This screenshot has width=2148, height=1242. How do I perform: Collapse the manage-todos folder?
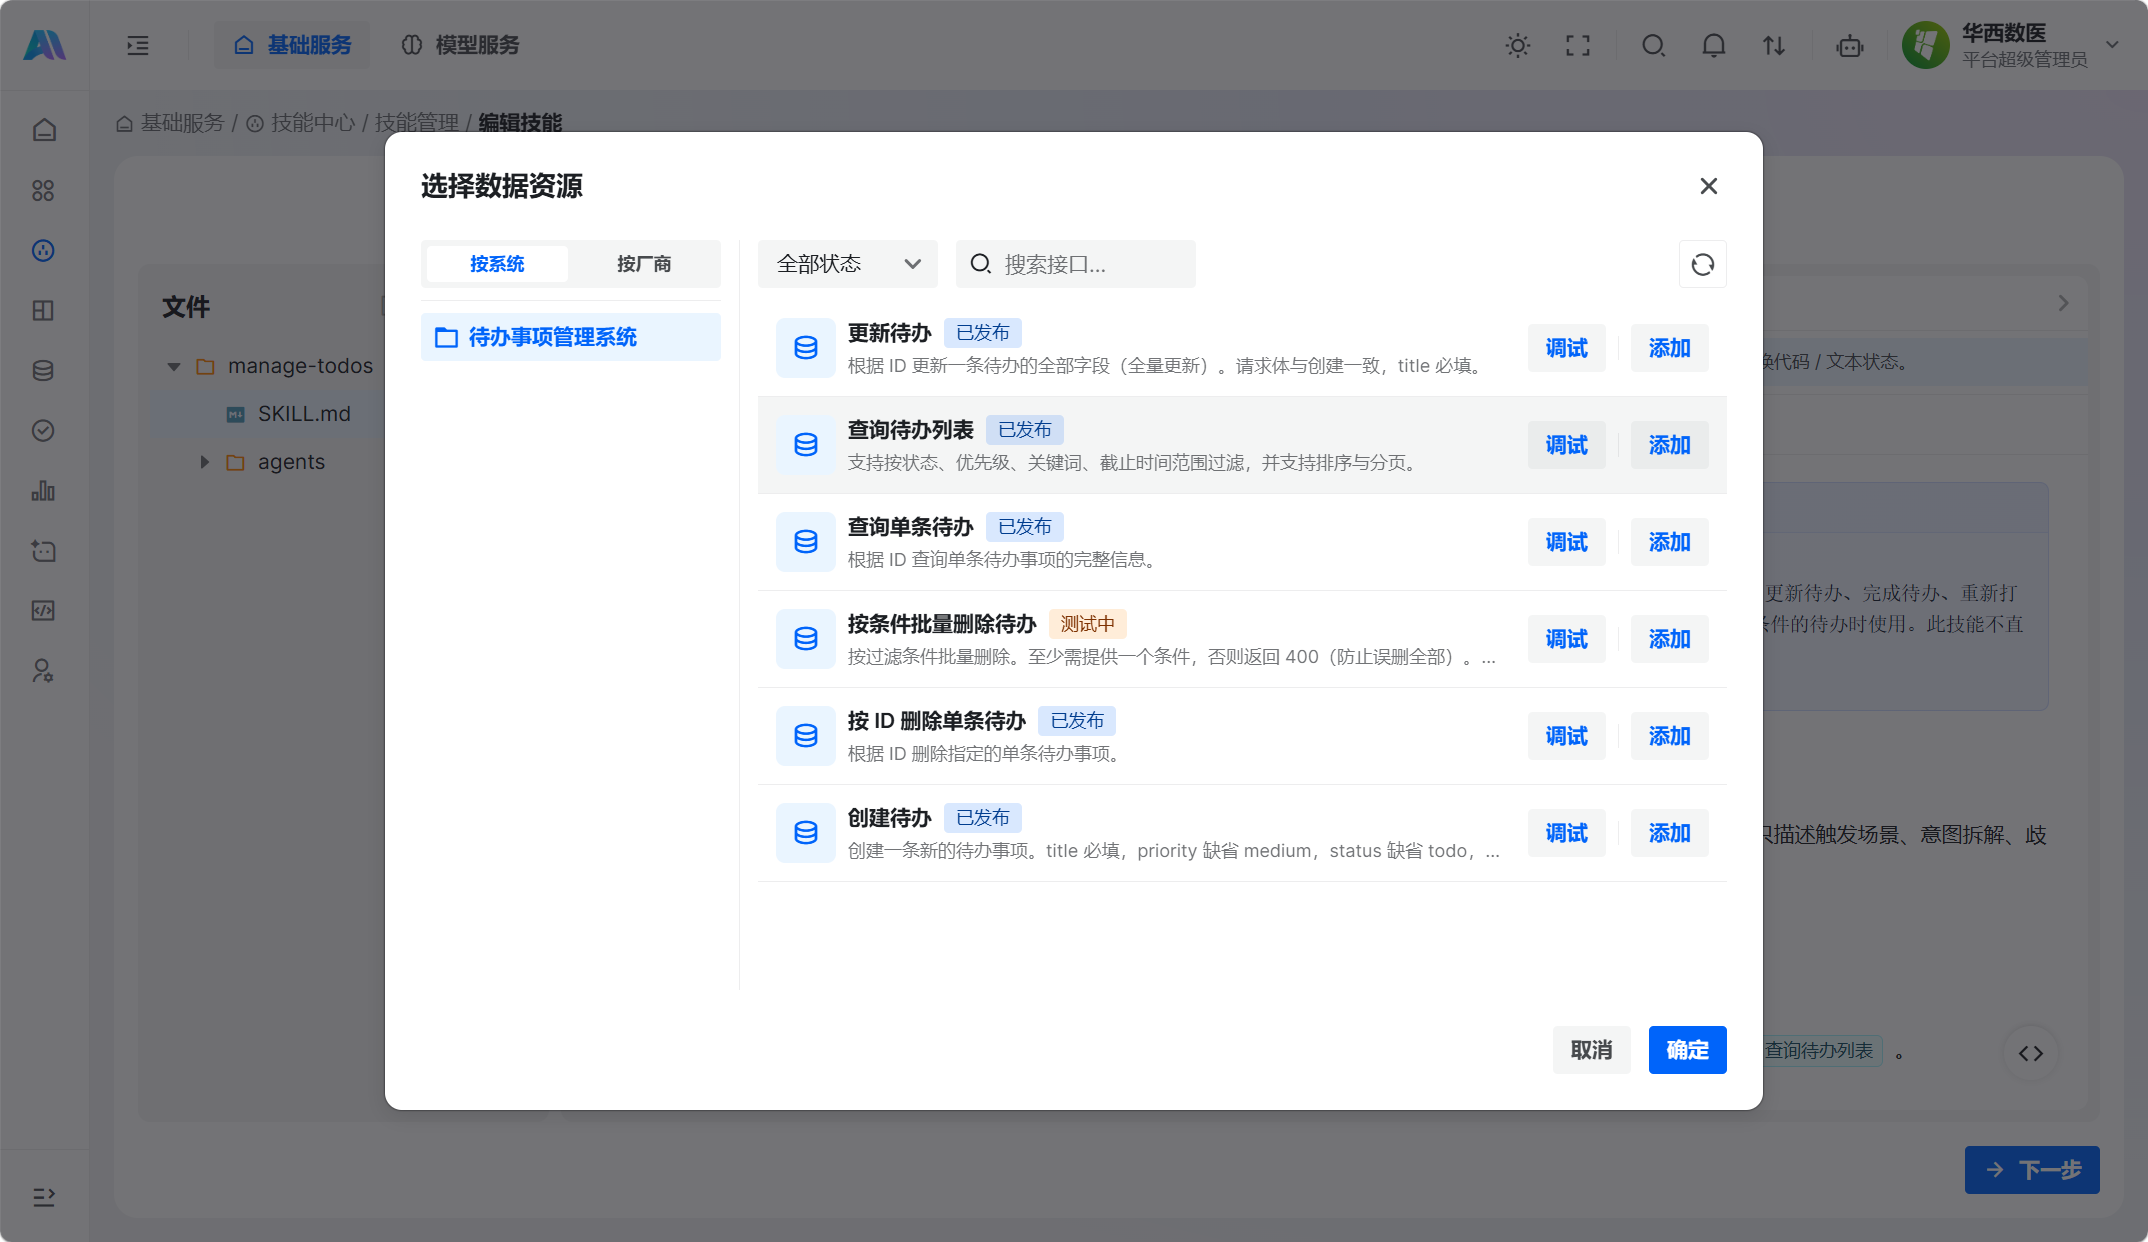coord(174,367)
